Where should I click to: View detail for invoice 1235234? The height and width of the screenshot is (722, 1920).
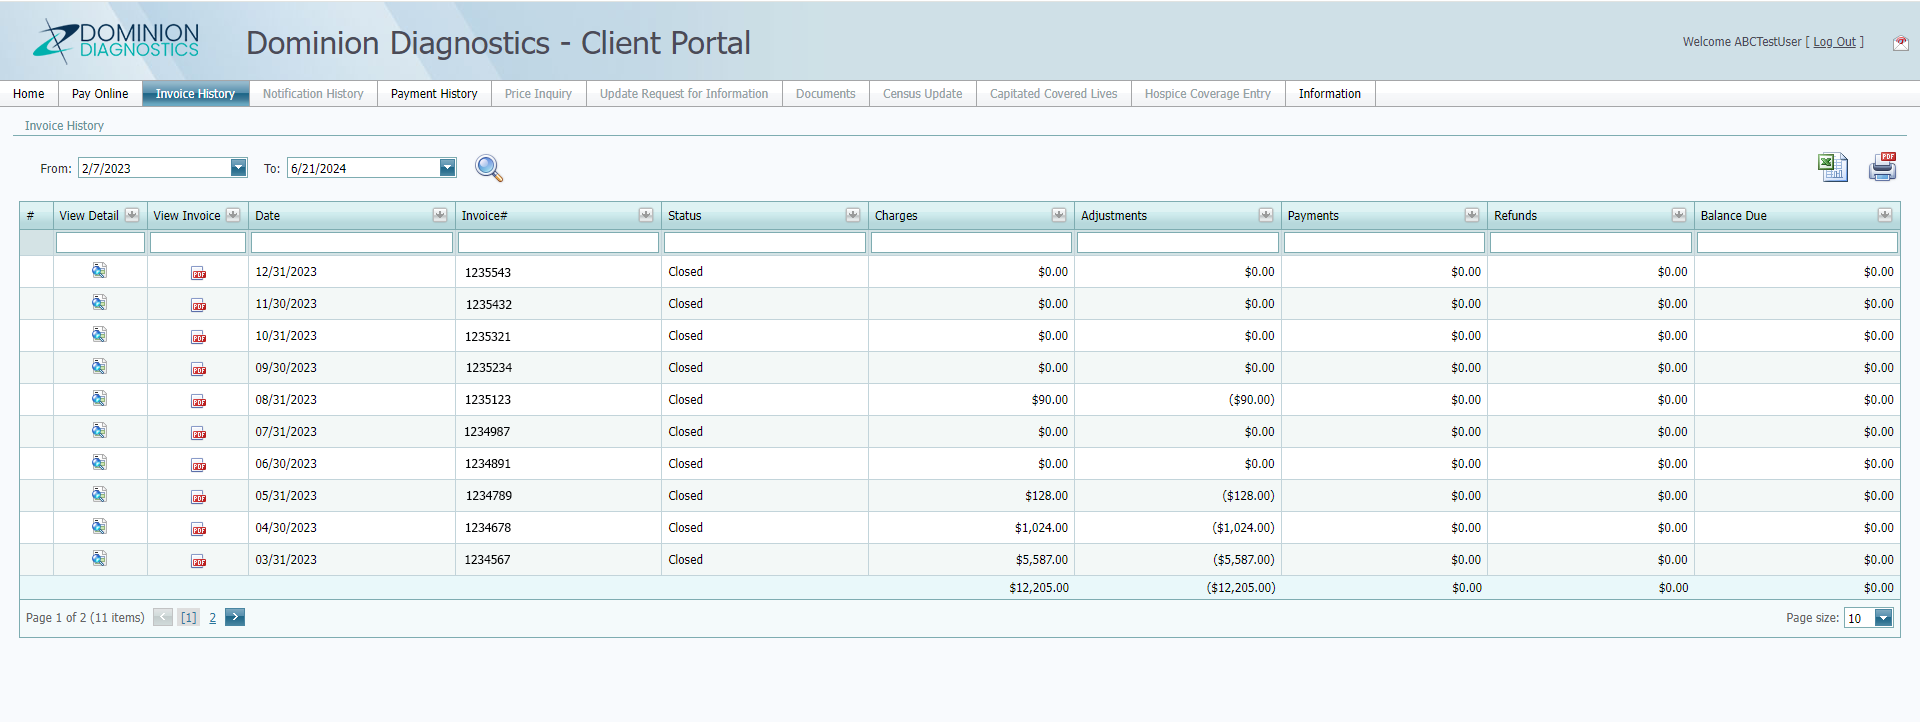point(99,367)
